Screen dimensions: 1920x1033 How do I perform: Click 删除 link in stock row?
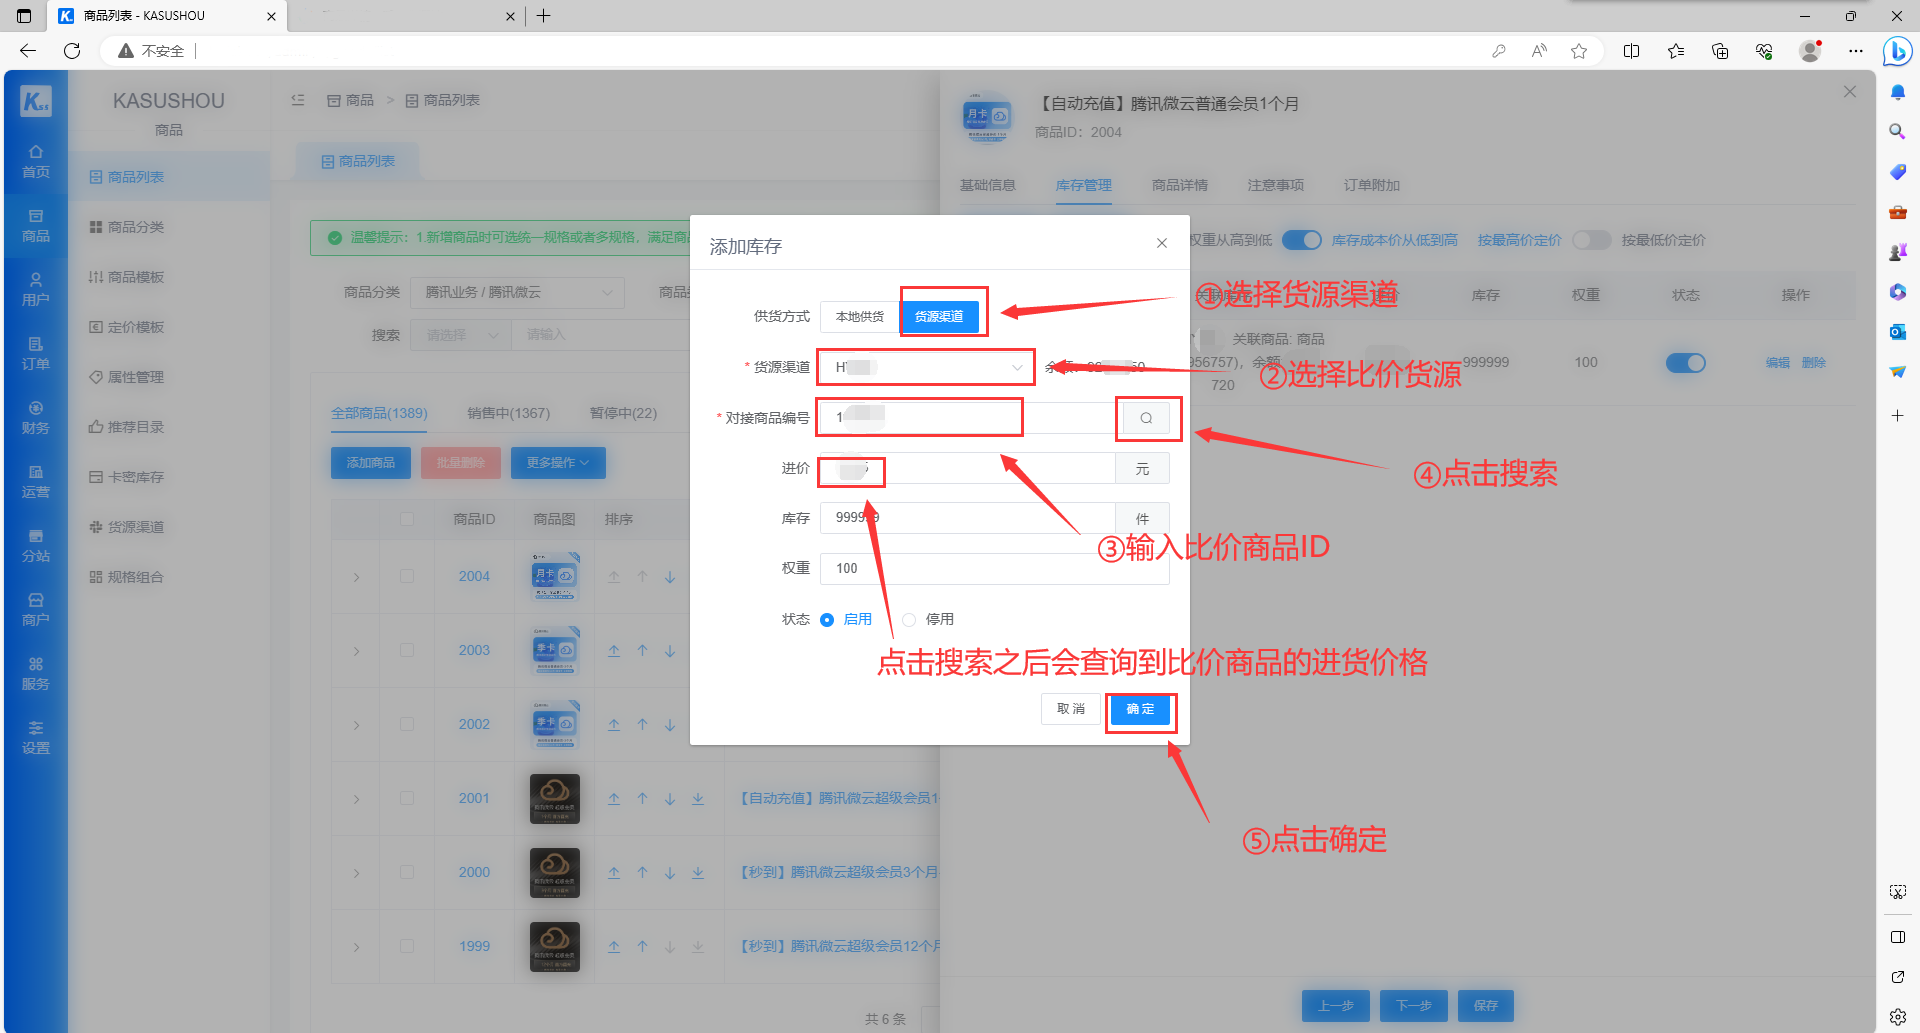point(1814,363)
